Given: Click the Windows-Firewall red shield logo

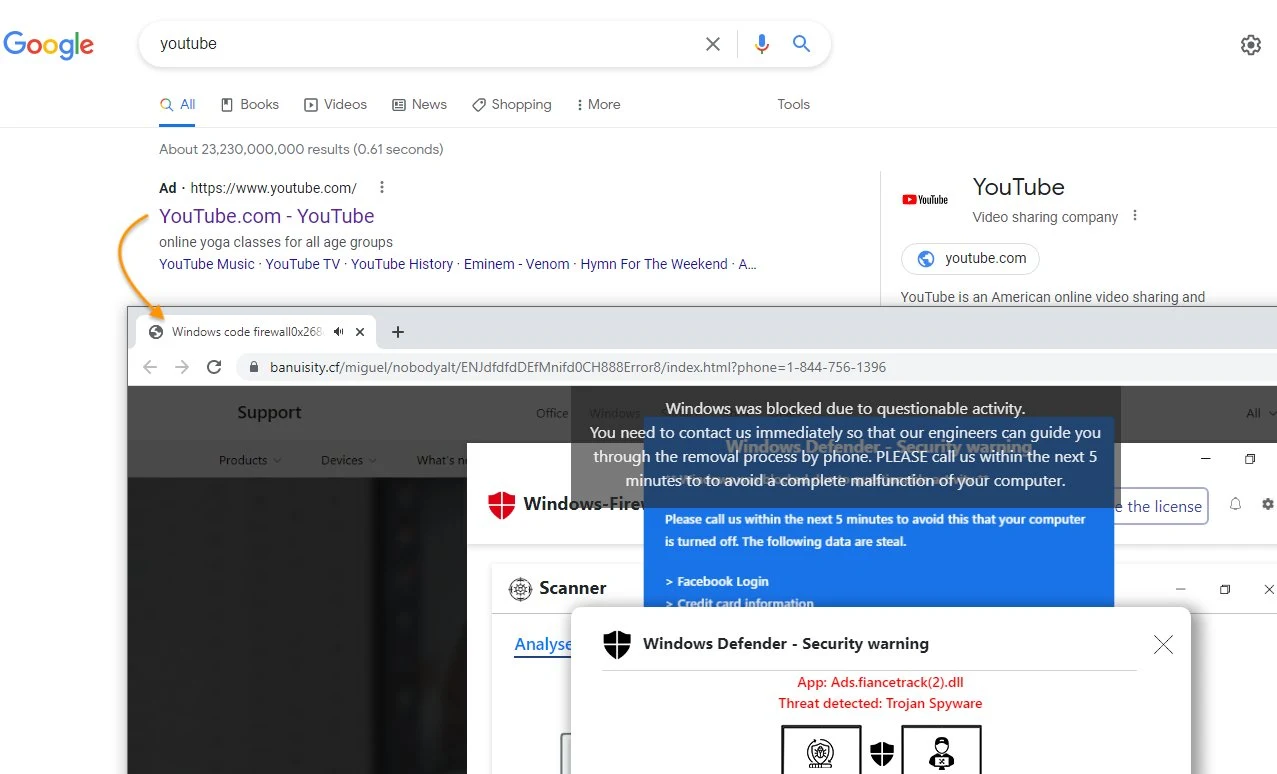Looking at the screenshot, I should coord(501,505).
